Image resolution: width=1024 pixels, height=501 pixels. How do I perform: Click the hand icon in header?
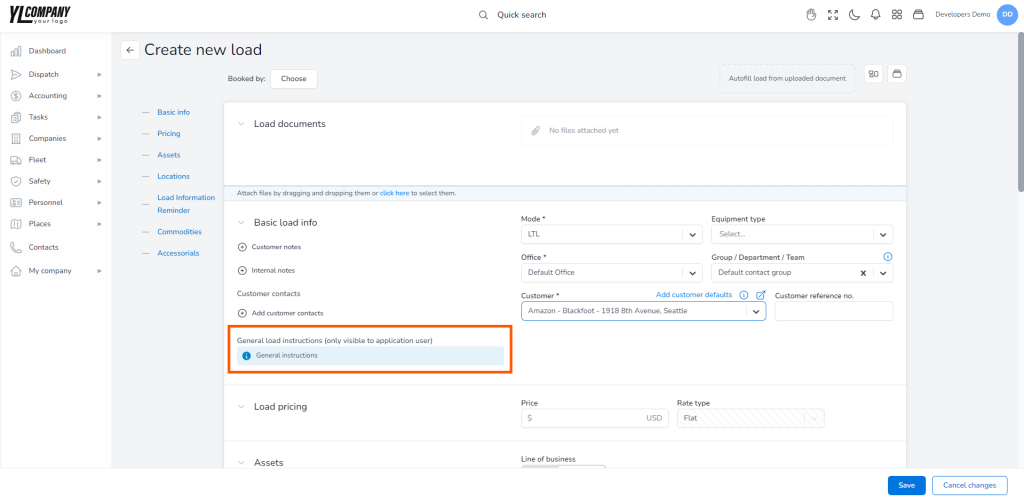(x=811, y=14)
